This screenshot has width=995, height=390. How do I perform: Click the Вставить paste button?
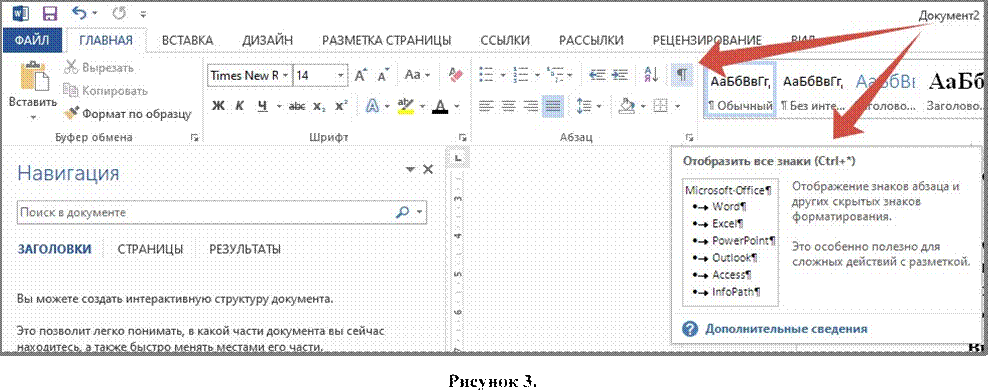(32, 84)
